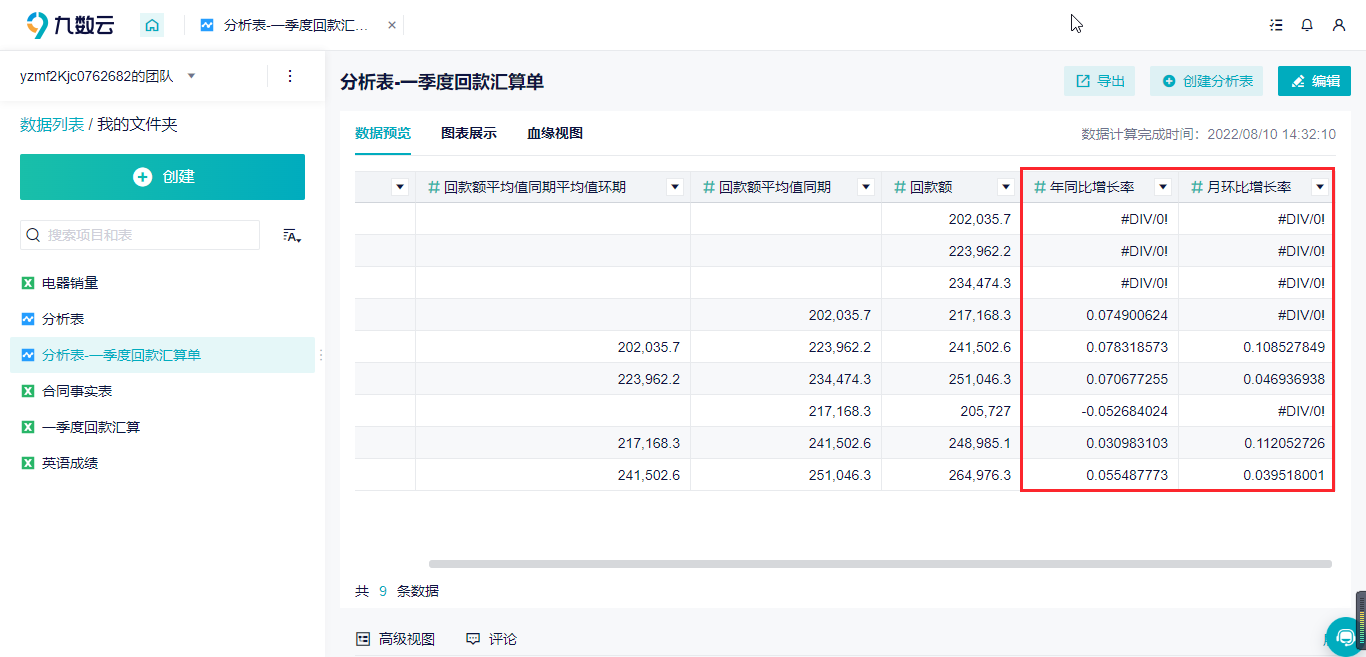Click the sort order icon beside search
The width and height of the screenshot is (1366, 657).
coord(292,235)
